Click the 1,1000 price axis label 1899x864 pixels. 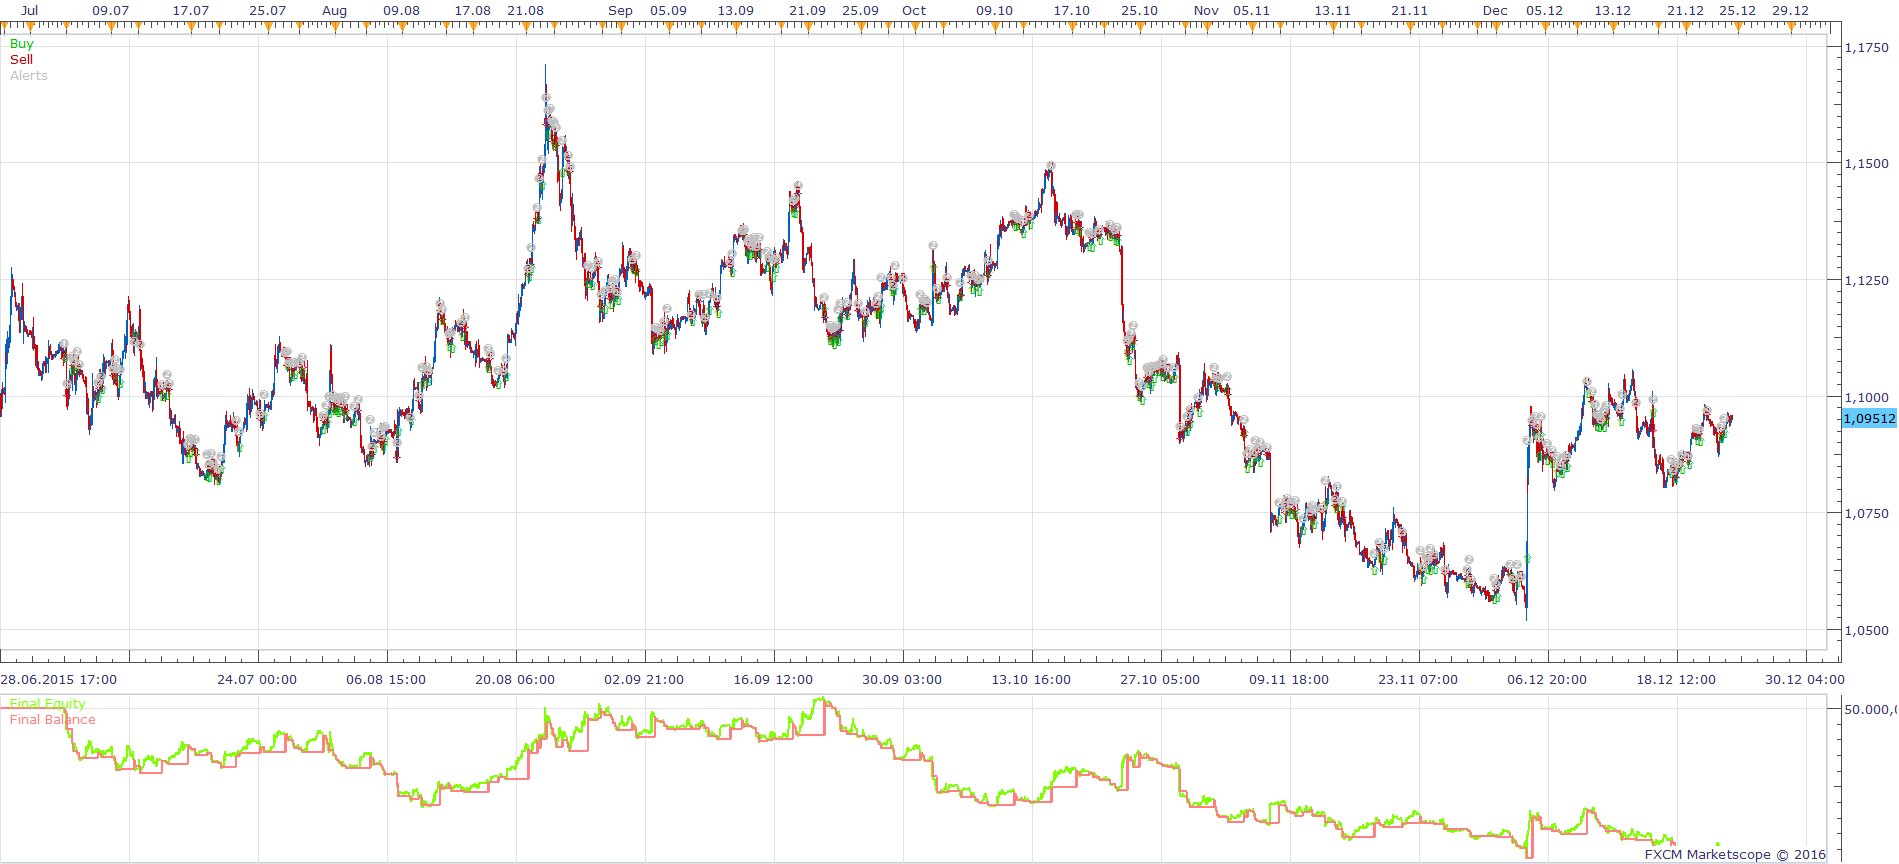(x=1867, y=398)
